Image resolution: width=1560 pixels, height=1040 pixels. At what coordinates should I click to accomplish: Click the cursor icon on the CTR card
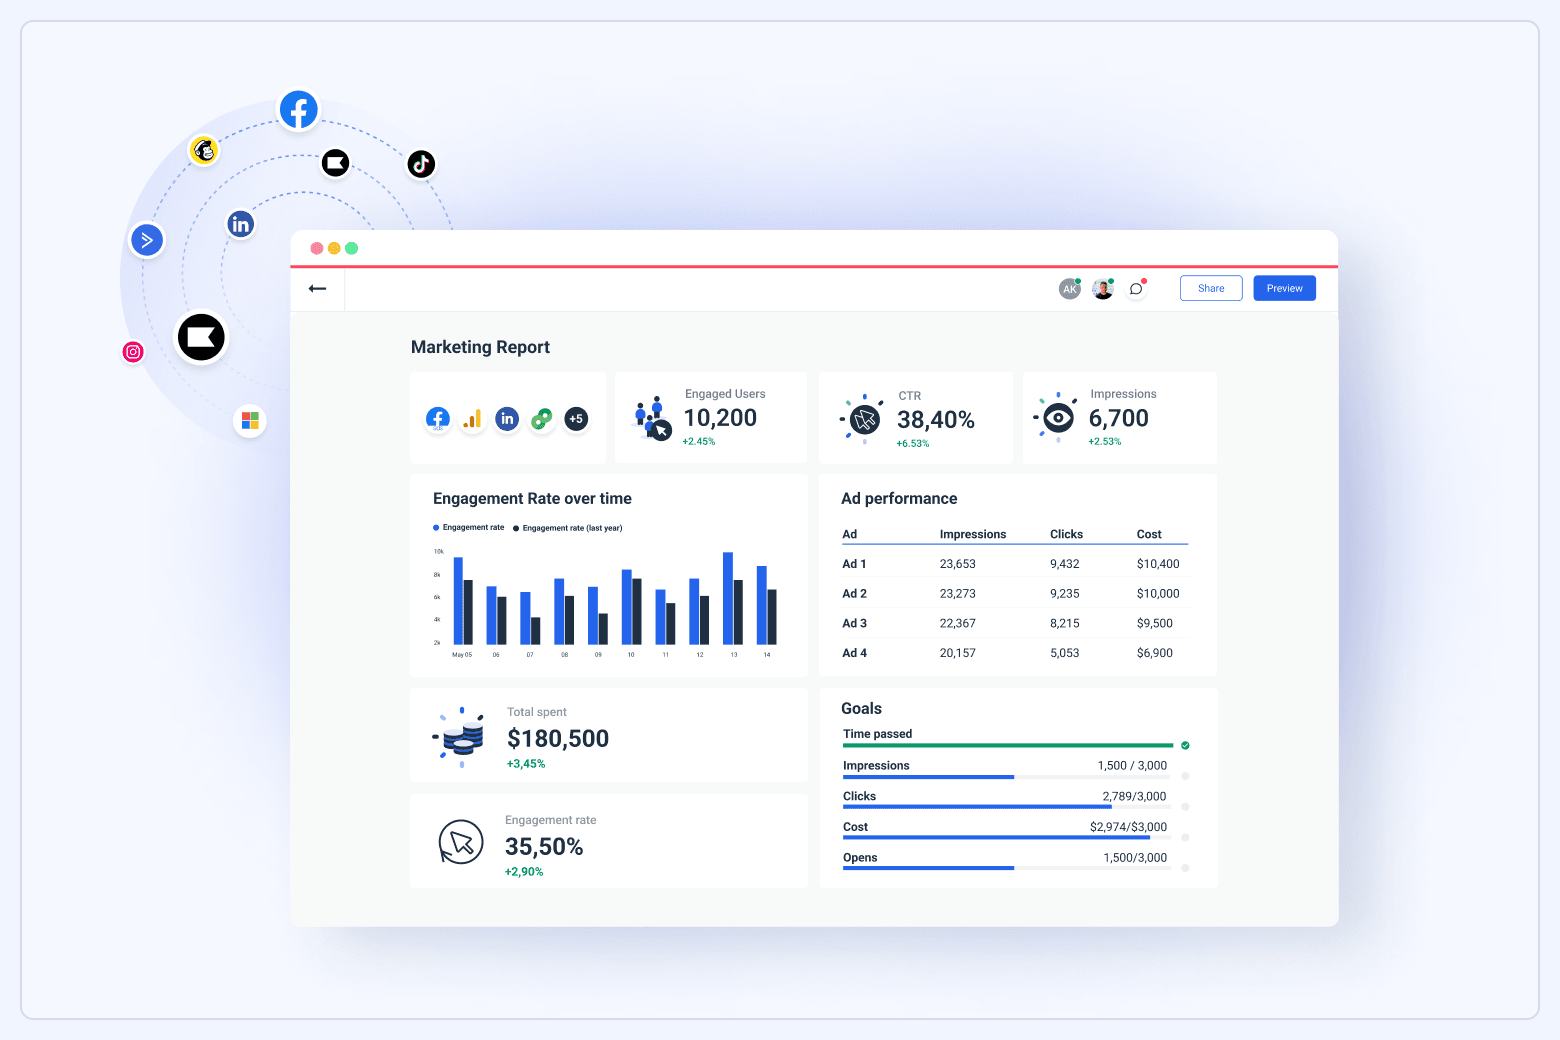[x=863, y=418]
